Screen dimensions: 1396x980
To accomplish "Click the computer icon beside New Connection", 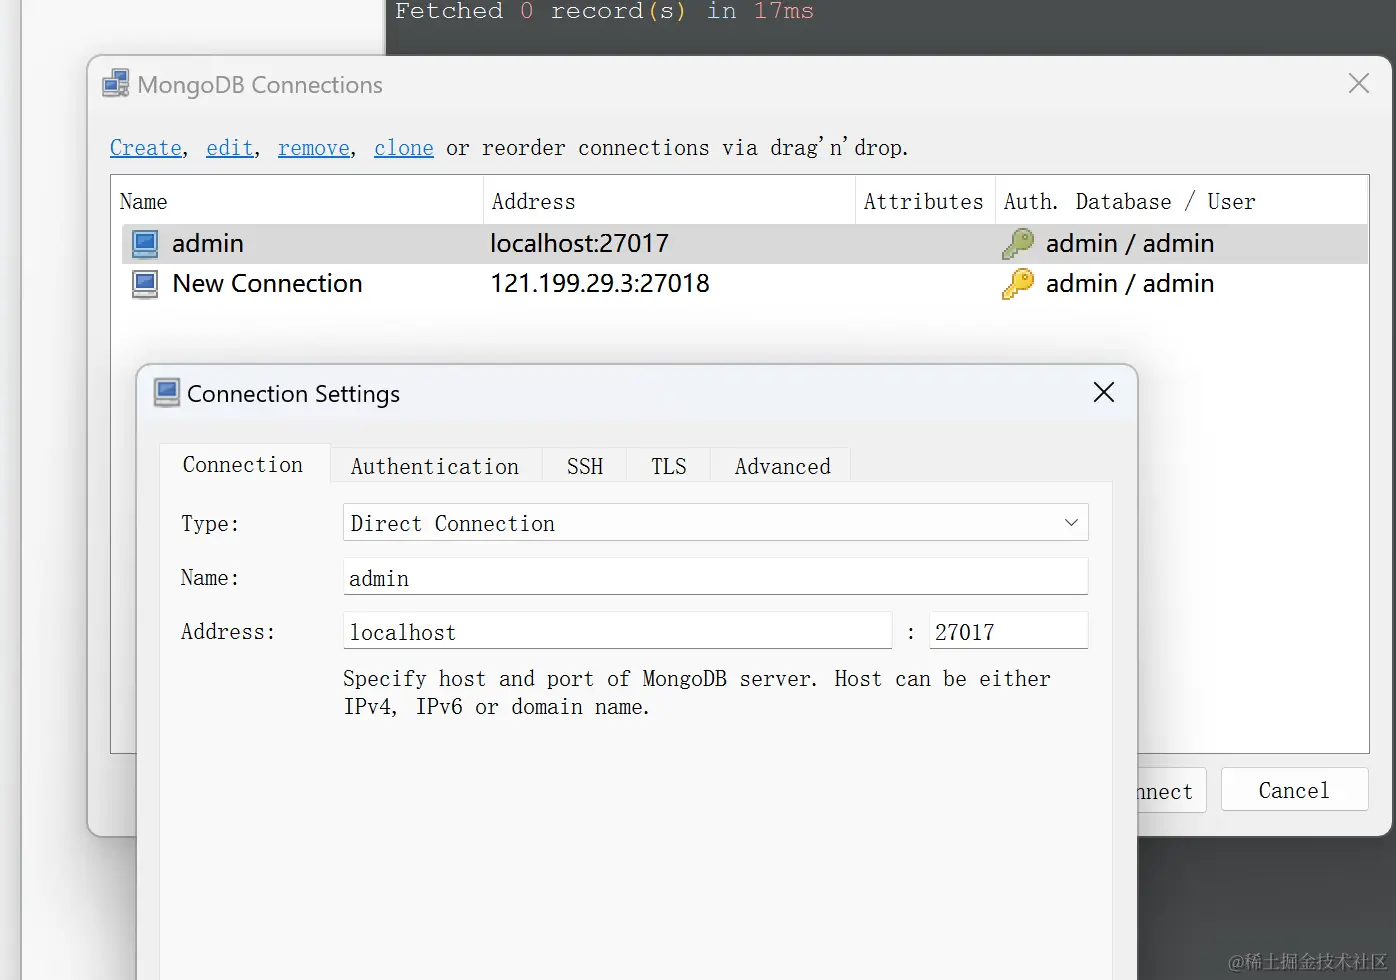I will (x=145, y=284).
